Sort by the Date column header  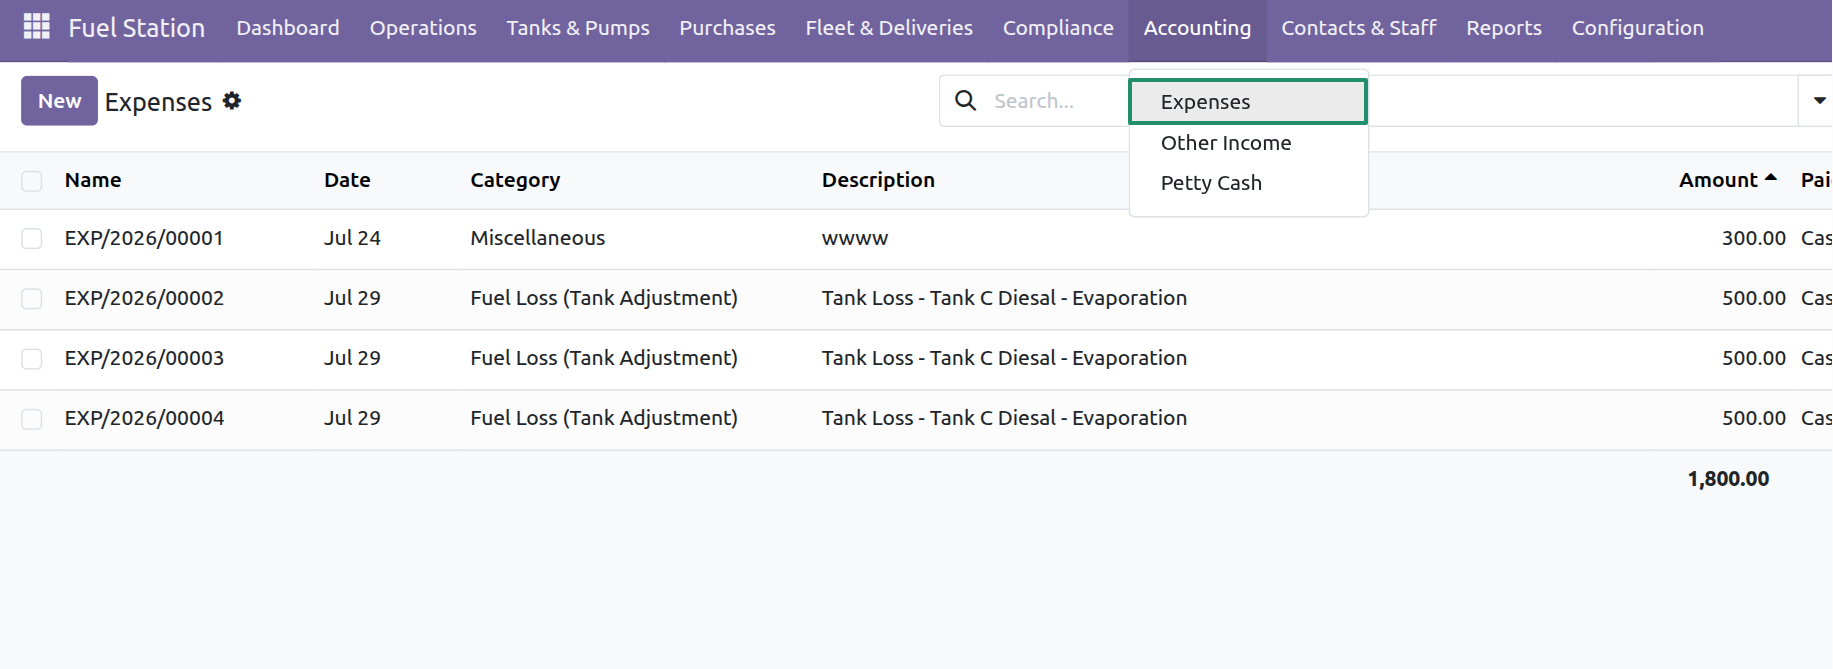coord(347,180)
